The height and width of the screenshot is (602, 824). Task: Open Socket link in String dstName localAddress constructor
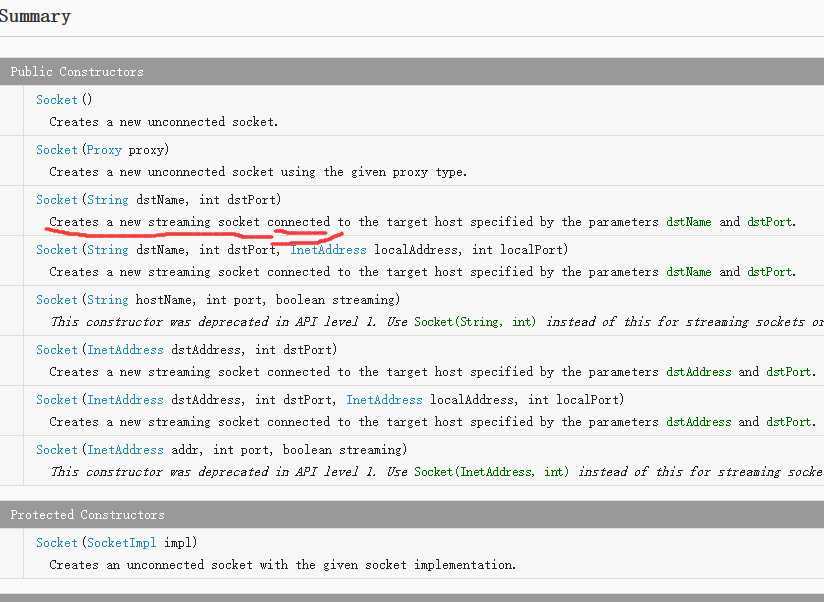click(x=57, y=250)
